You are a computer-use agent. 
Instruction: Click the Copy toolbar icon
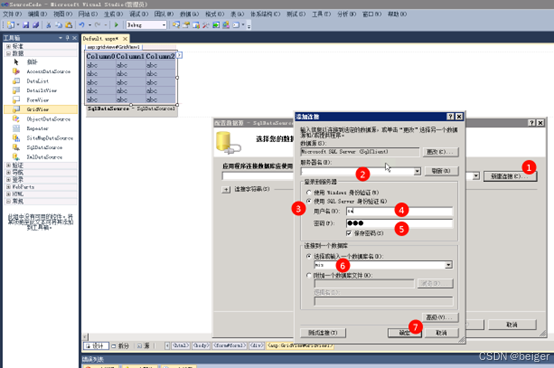(59, 25)
